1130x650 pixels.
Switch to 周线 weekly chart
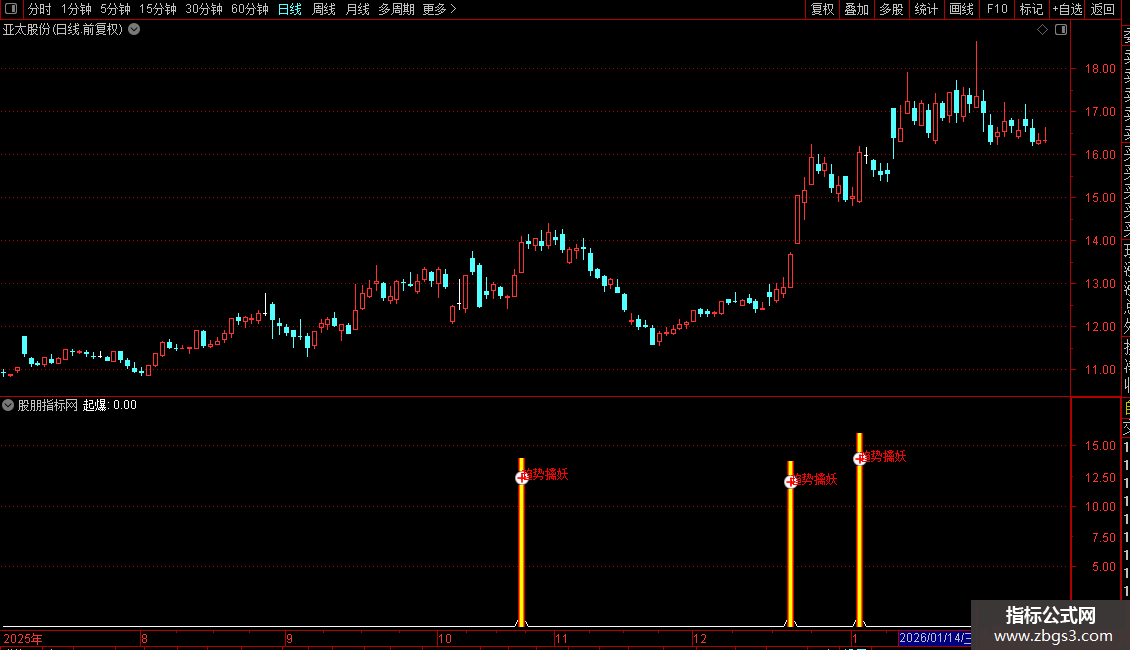pyautogui.click(x=324, y=9)
